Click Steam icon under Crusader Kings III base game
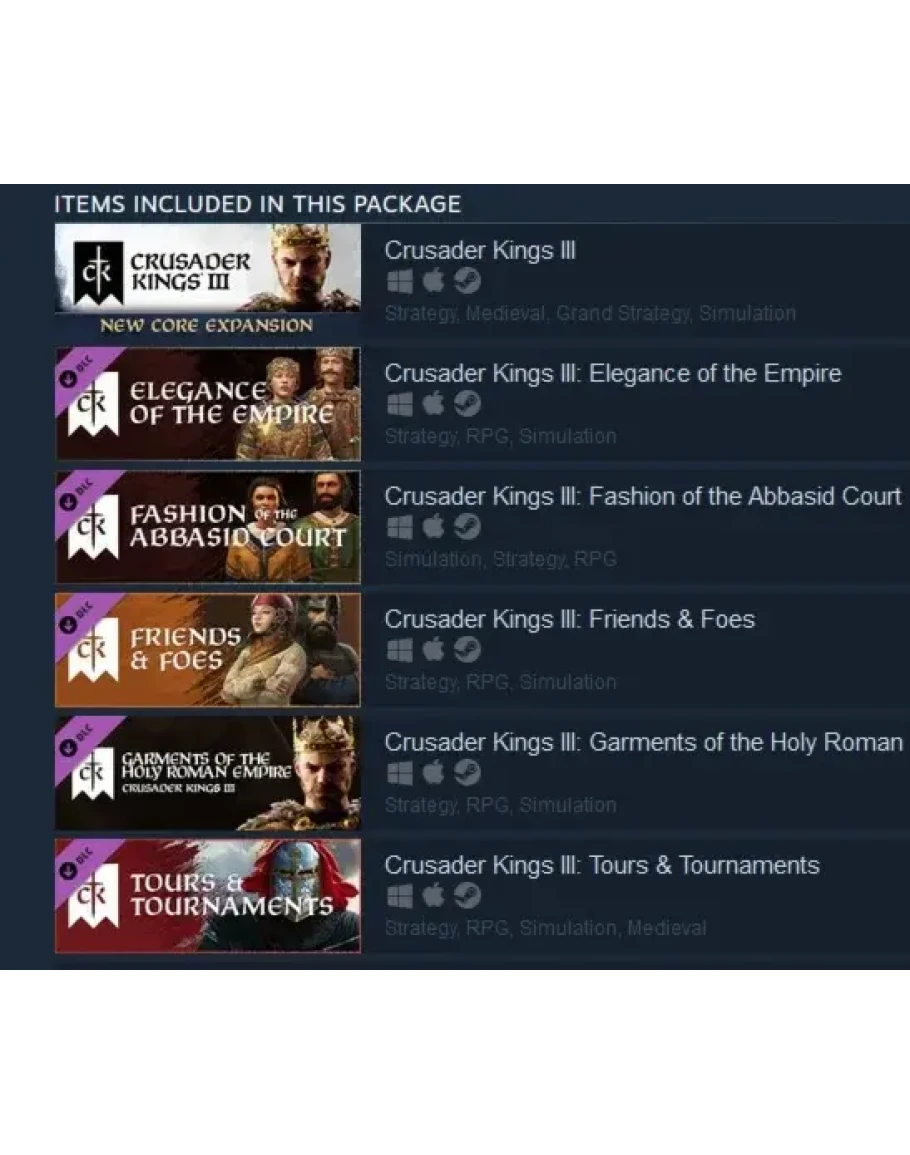 467,280
